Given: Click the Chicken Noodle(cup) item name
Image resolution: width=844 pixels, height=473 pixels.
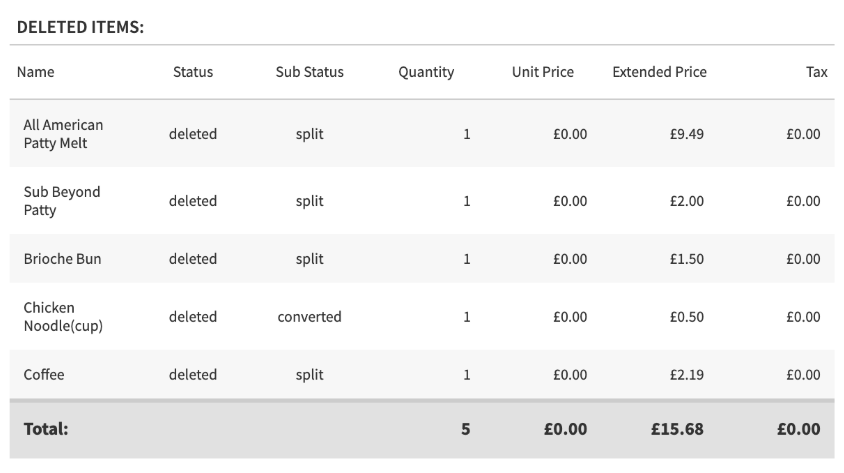Looking at the screenshot, I should (x=63, y=317).
